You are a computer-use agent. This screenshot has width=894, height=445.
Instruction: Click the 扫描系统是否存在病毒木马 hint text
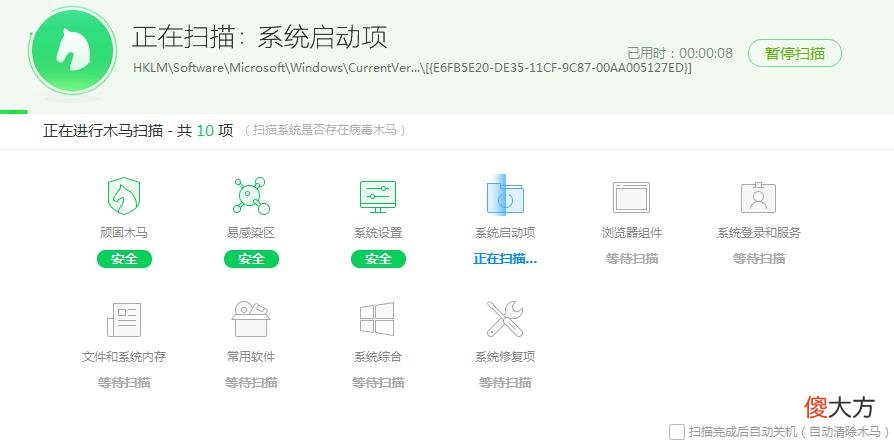tap(325, 131)
